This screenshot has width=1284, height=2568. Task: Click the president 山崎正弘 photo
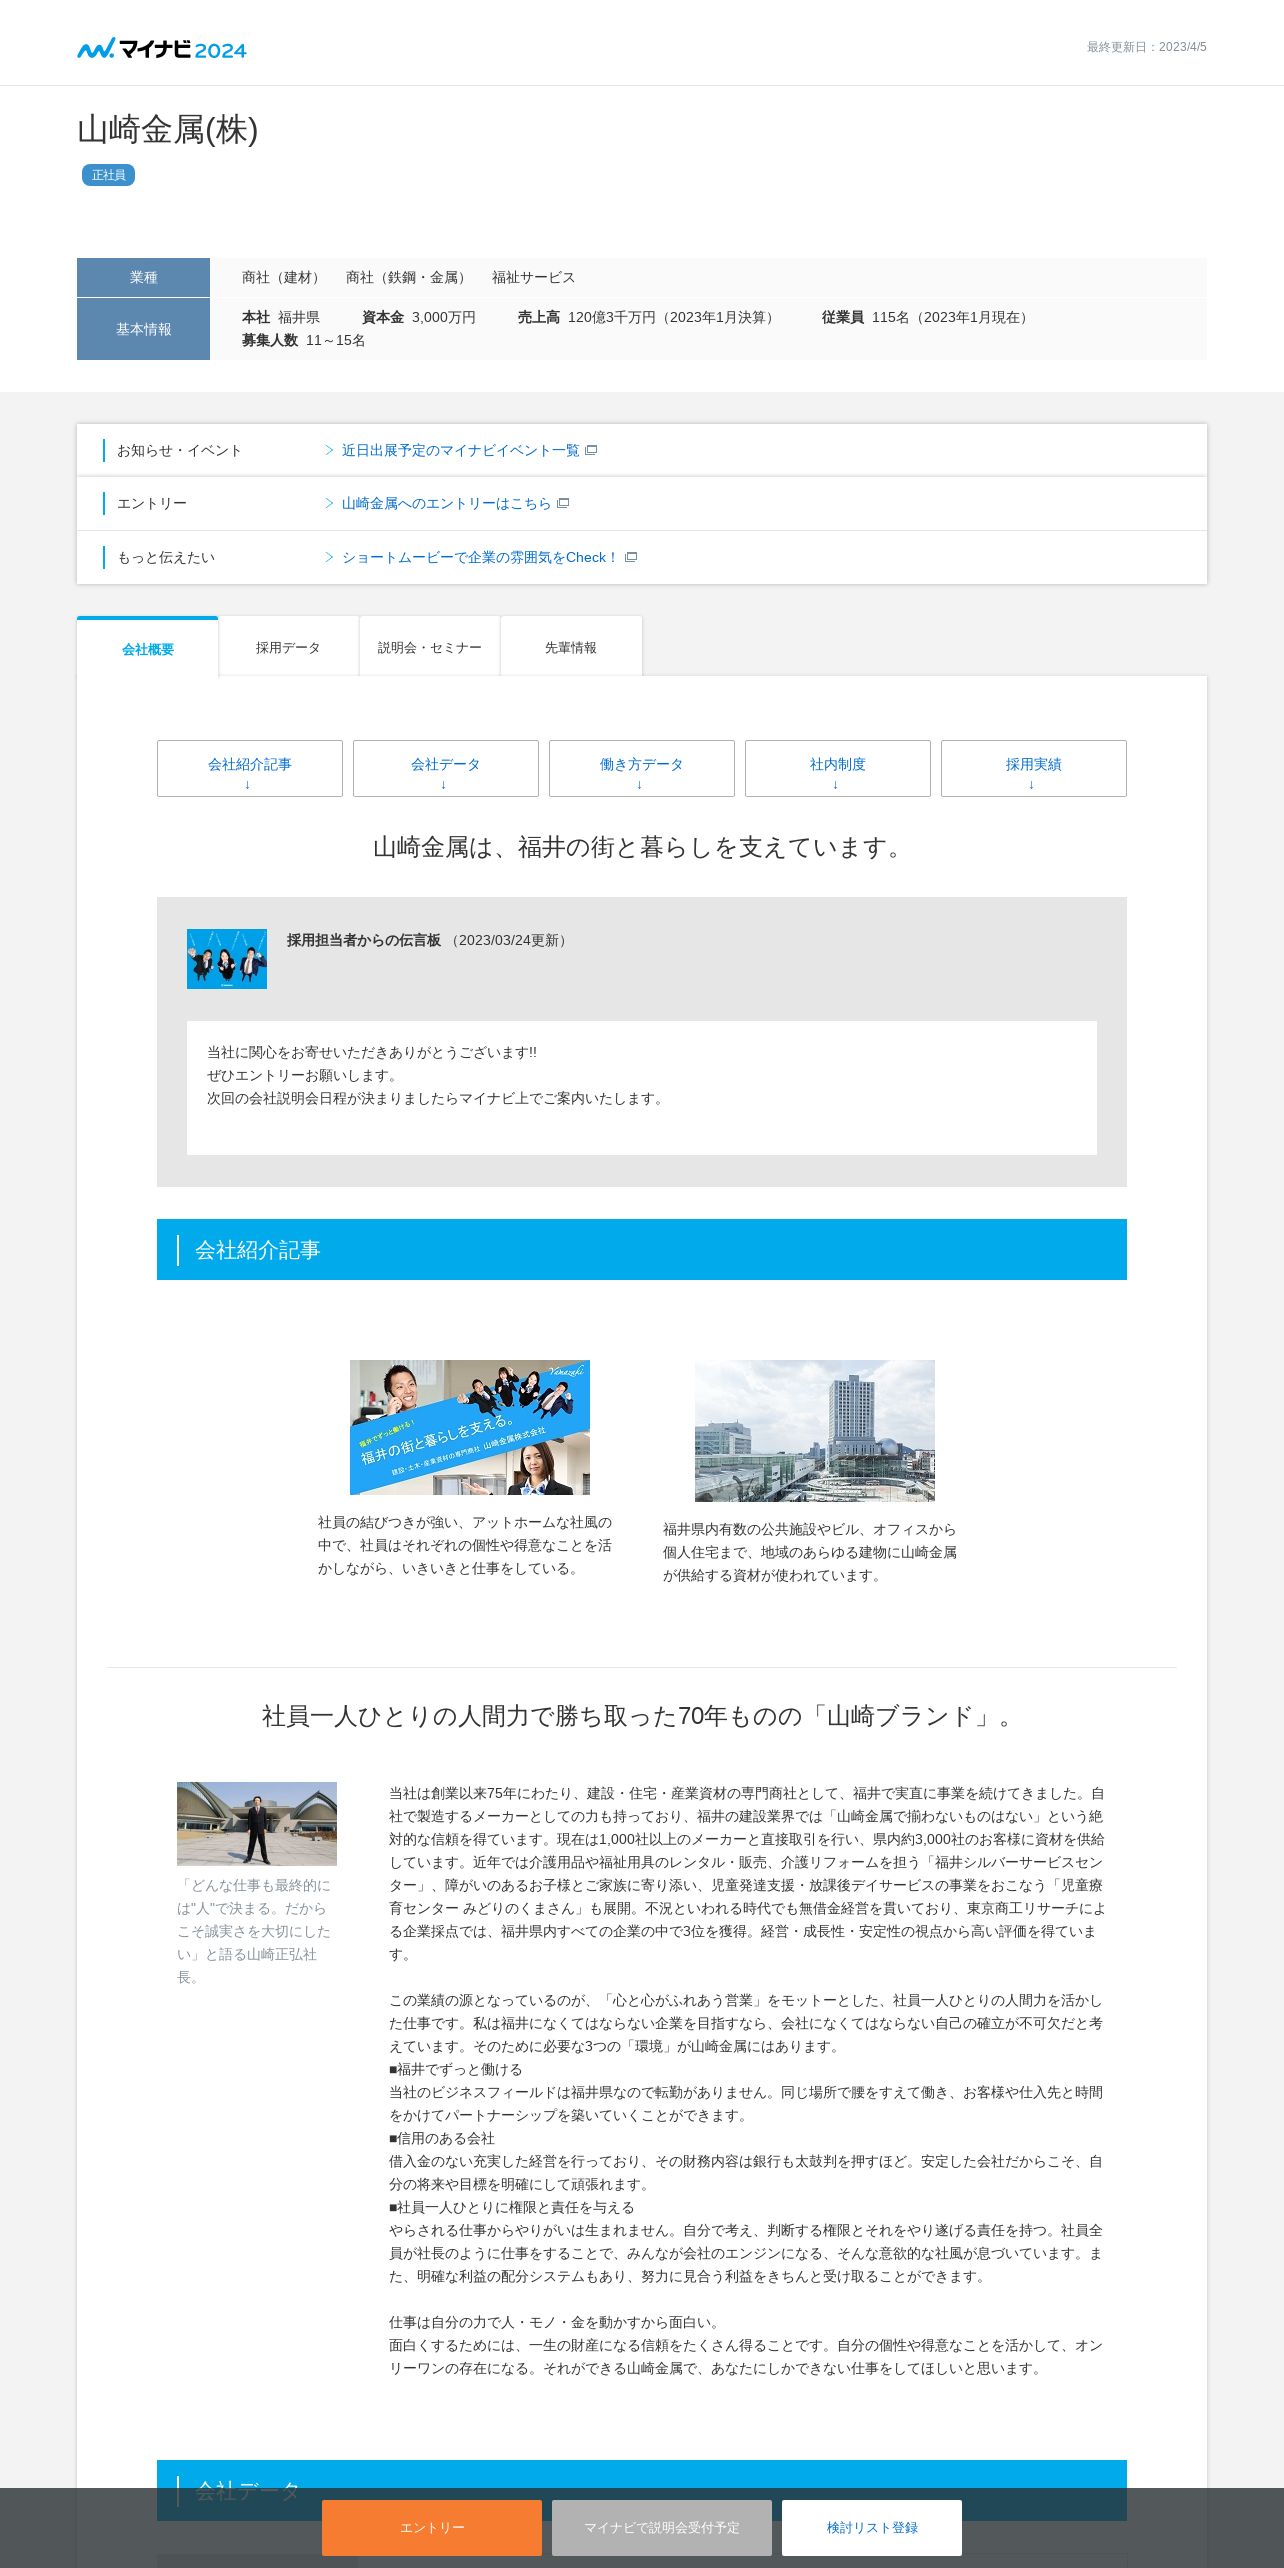[257, 1823]
